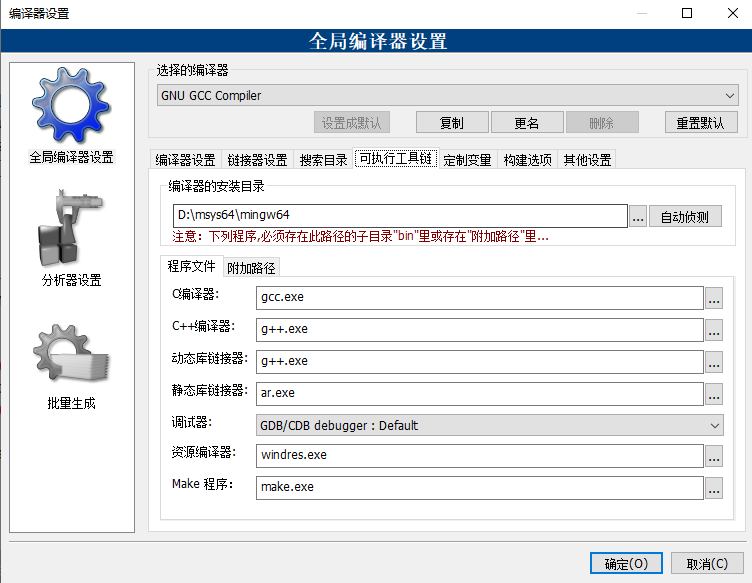
Task: Click browse button beside C++编译器 field
Action: click(x=713, y=330)
